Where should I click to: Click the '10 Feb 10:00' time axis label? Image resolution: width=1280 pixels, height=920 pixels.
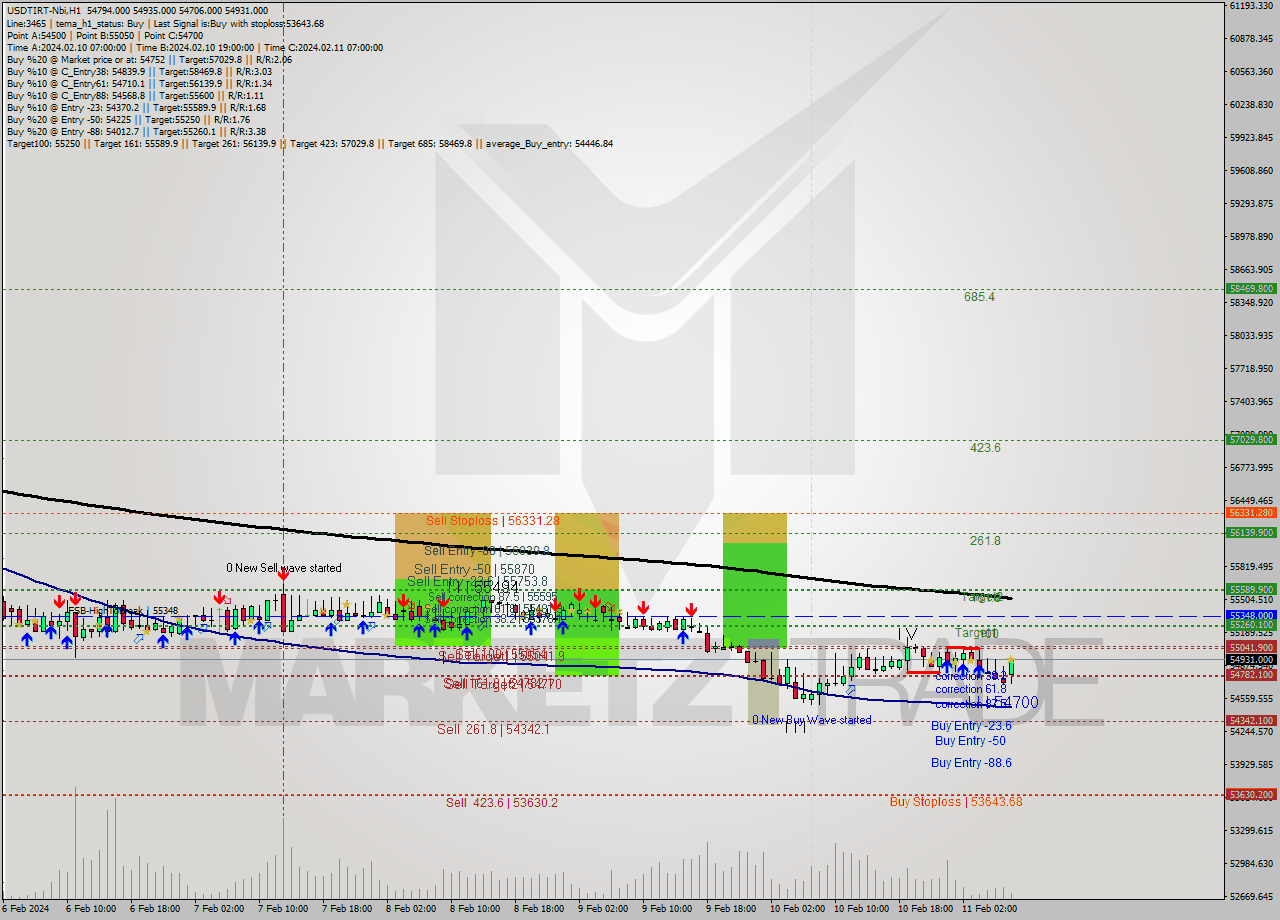pos(861,909)
